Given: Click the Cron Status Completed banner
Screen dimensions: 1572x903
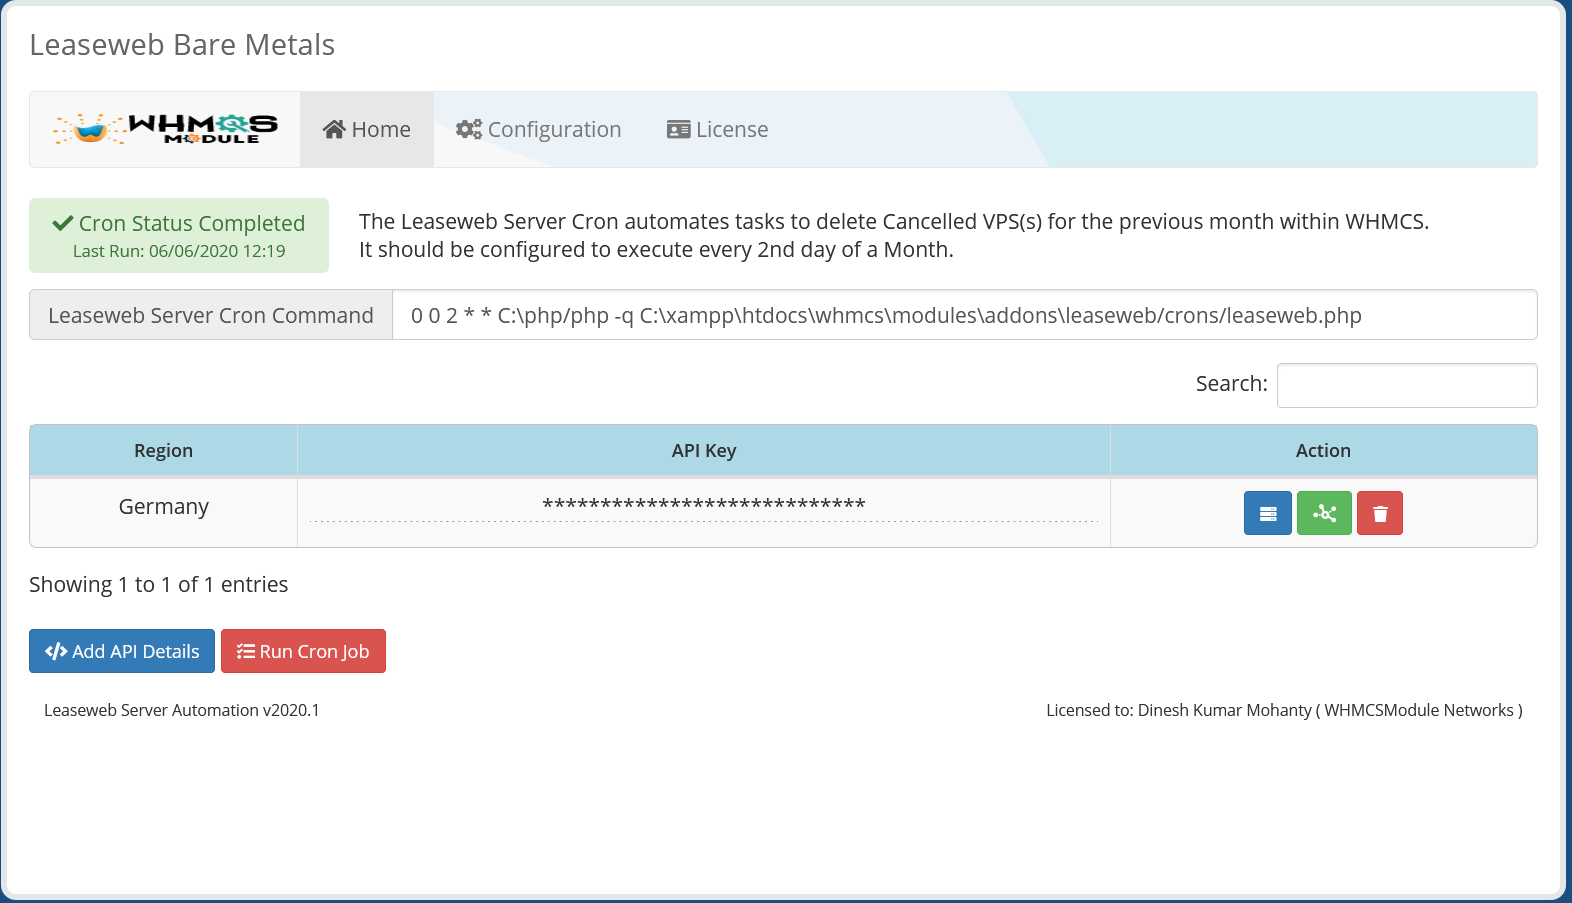Looking at the screenshot, I should click(x=179, y=236).
